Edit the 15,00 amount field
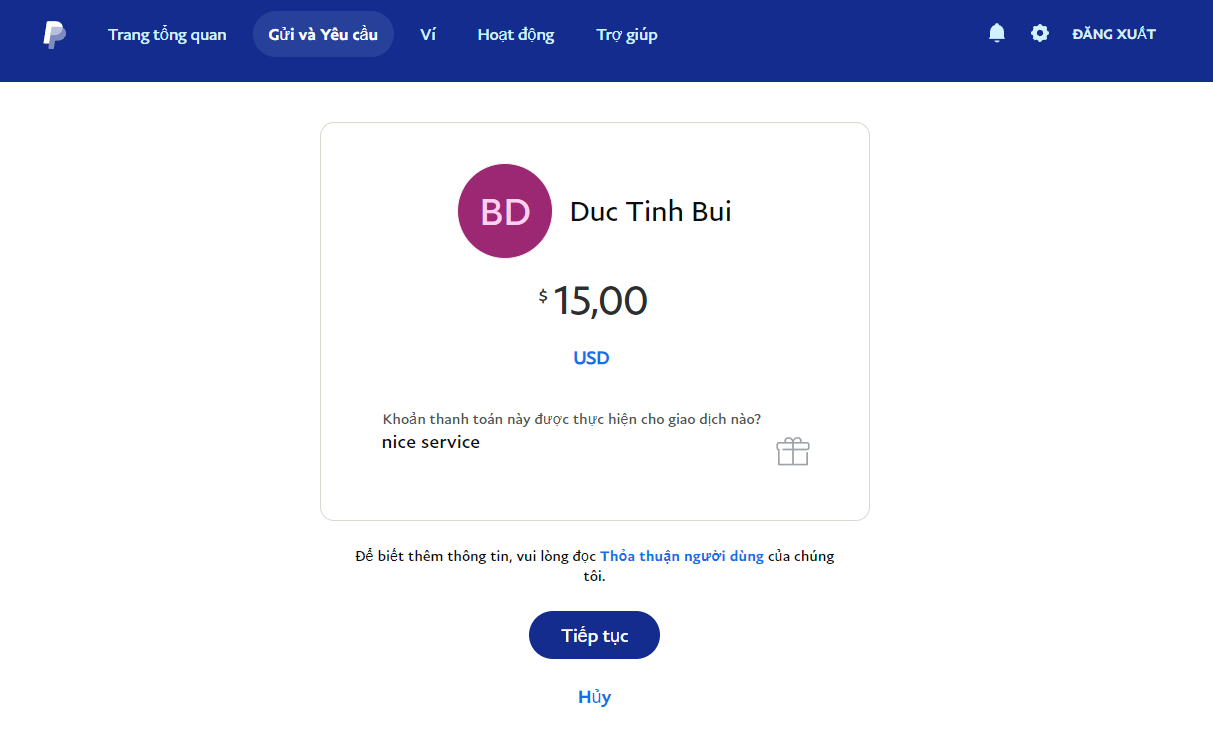Image resolution: width=1213 pixels, height=745 pixels. pos(600,300)
